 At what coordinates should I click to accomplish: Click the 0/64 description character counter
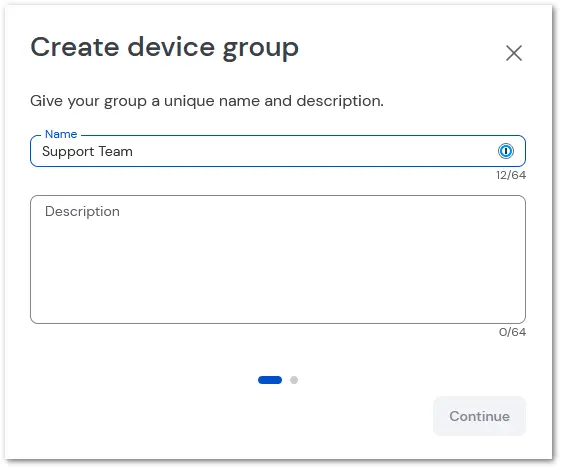tap(512, 332)
